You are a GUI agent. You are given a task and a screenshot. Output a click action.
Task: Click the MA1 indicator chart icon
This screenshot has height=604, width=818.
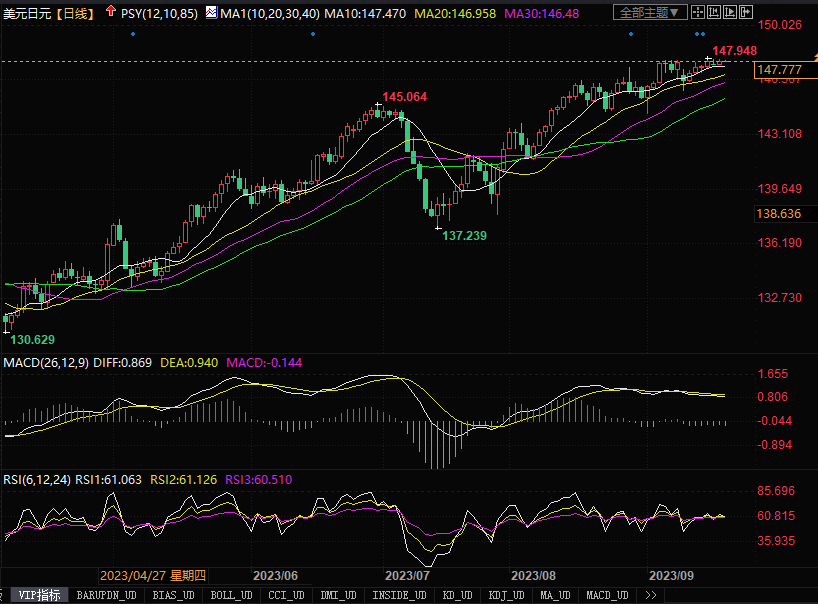(x=210, y=13)
